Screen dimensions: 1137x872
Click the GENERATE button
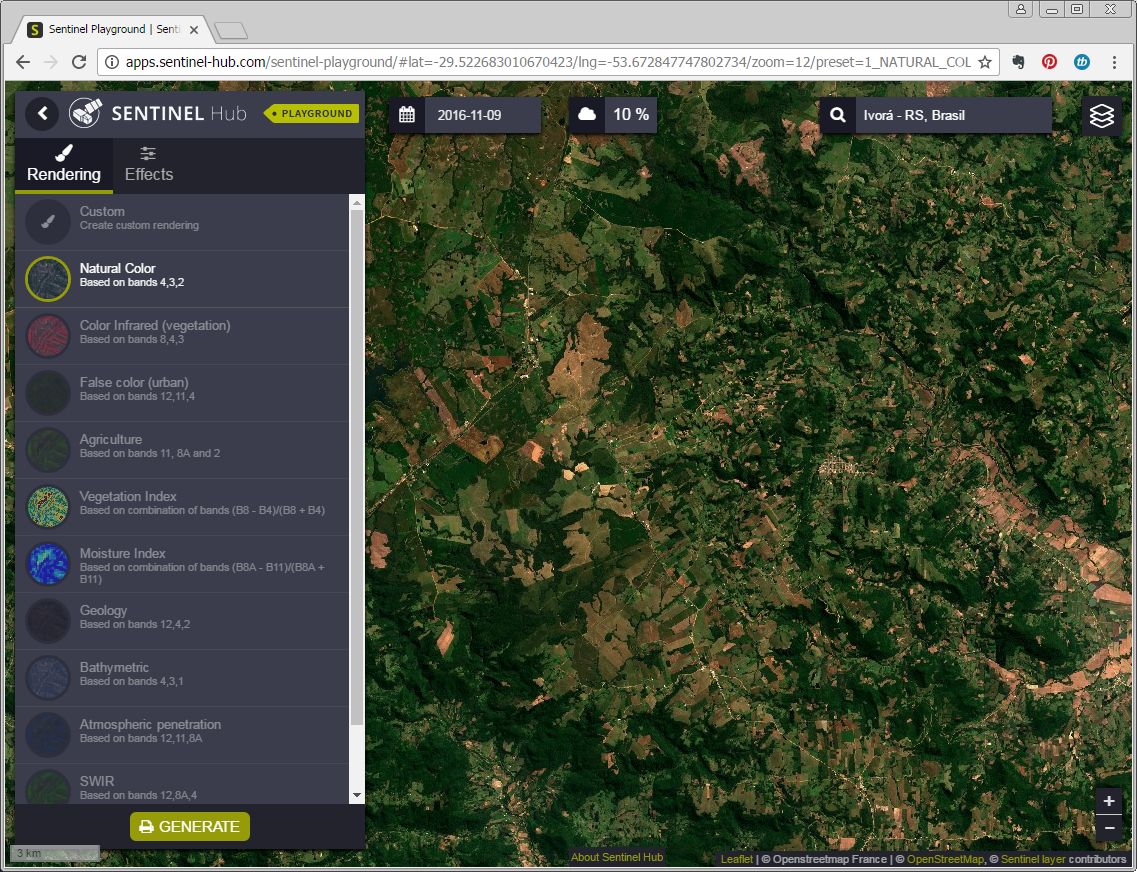click(x=189, y=826)
